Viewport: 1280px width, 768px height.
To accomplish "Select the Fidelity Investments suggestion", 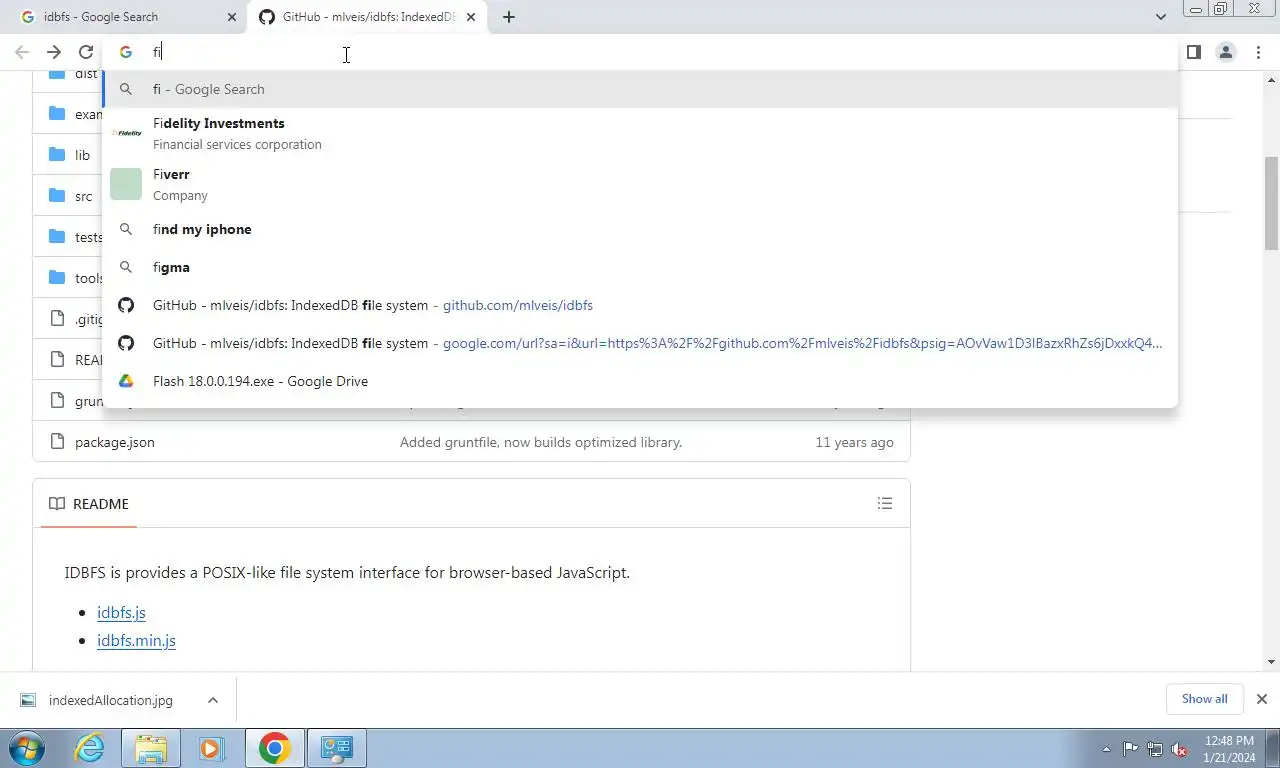I will pyautogui.click(x=640, y=133).
